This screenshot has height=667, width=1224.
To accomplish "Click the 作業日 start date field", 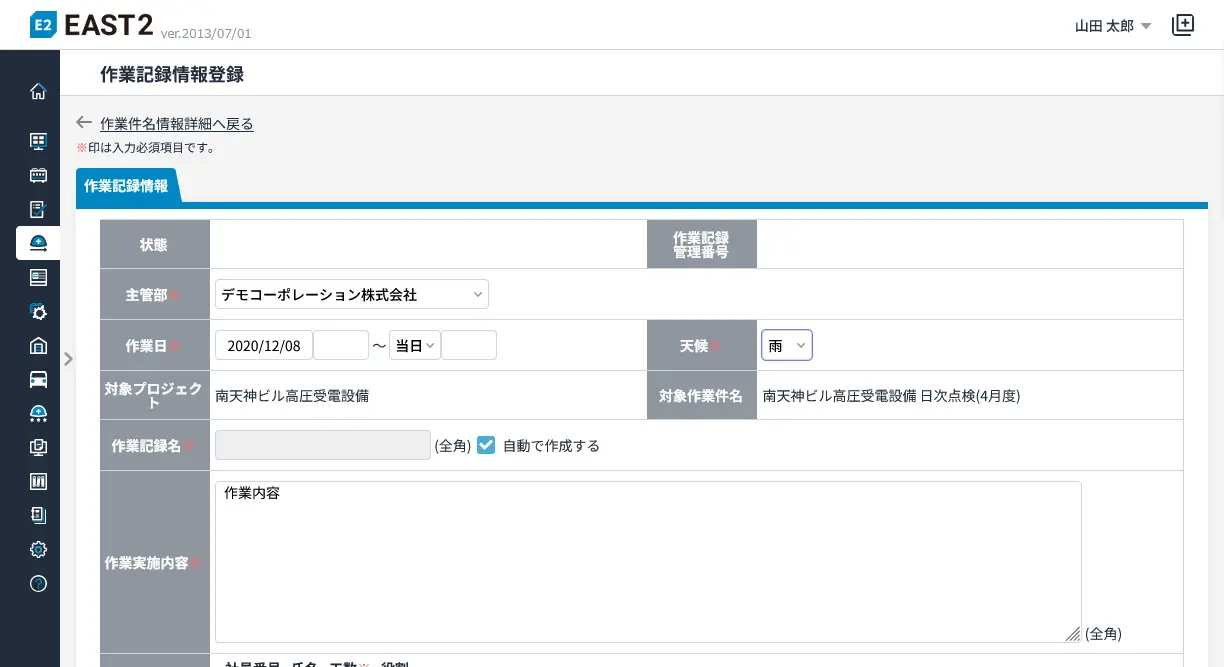I will coord(264,345).
